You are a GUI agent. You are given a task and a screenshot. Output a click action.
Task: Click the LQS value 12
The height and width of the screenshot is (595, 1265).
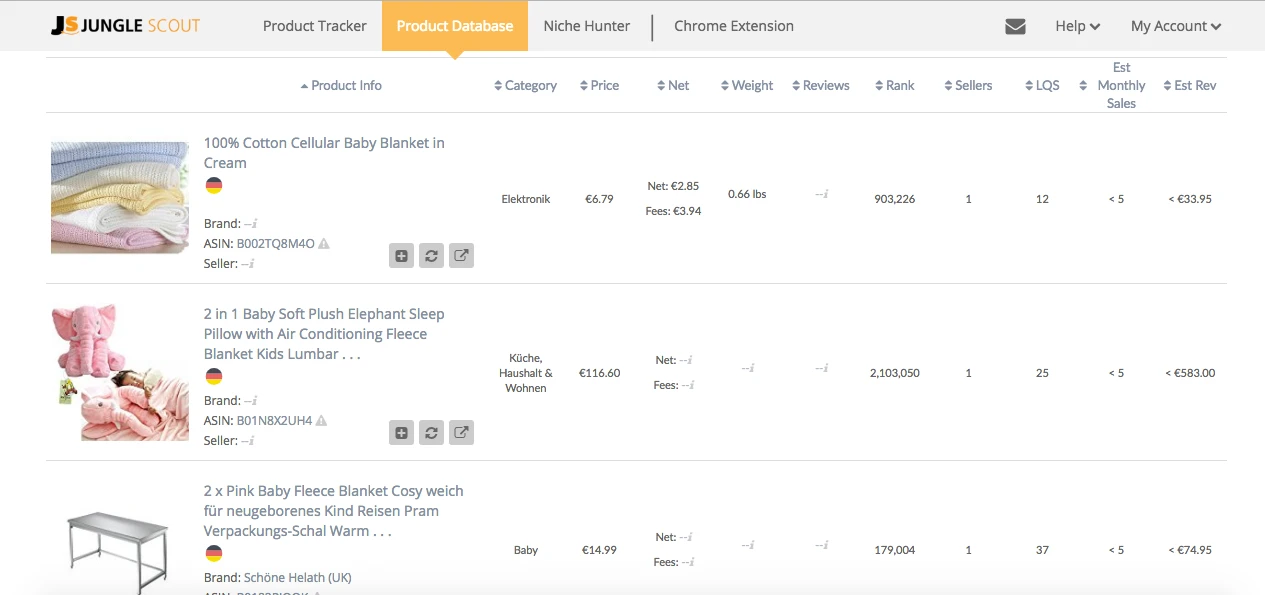coord(1042,199)
